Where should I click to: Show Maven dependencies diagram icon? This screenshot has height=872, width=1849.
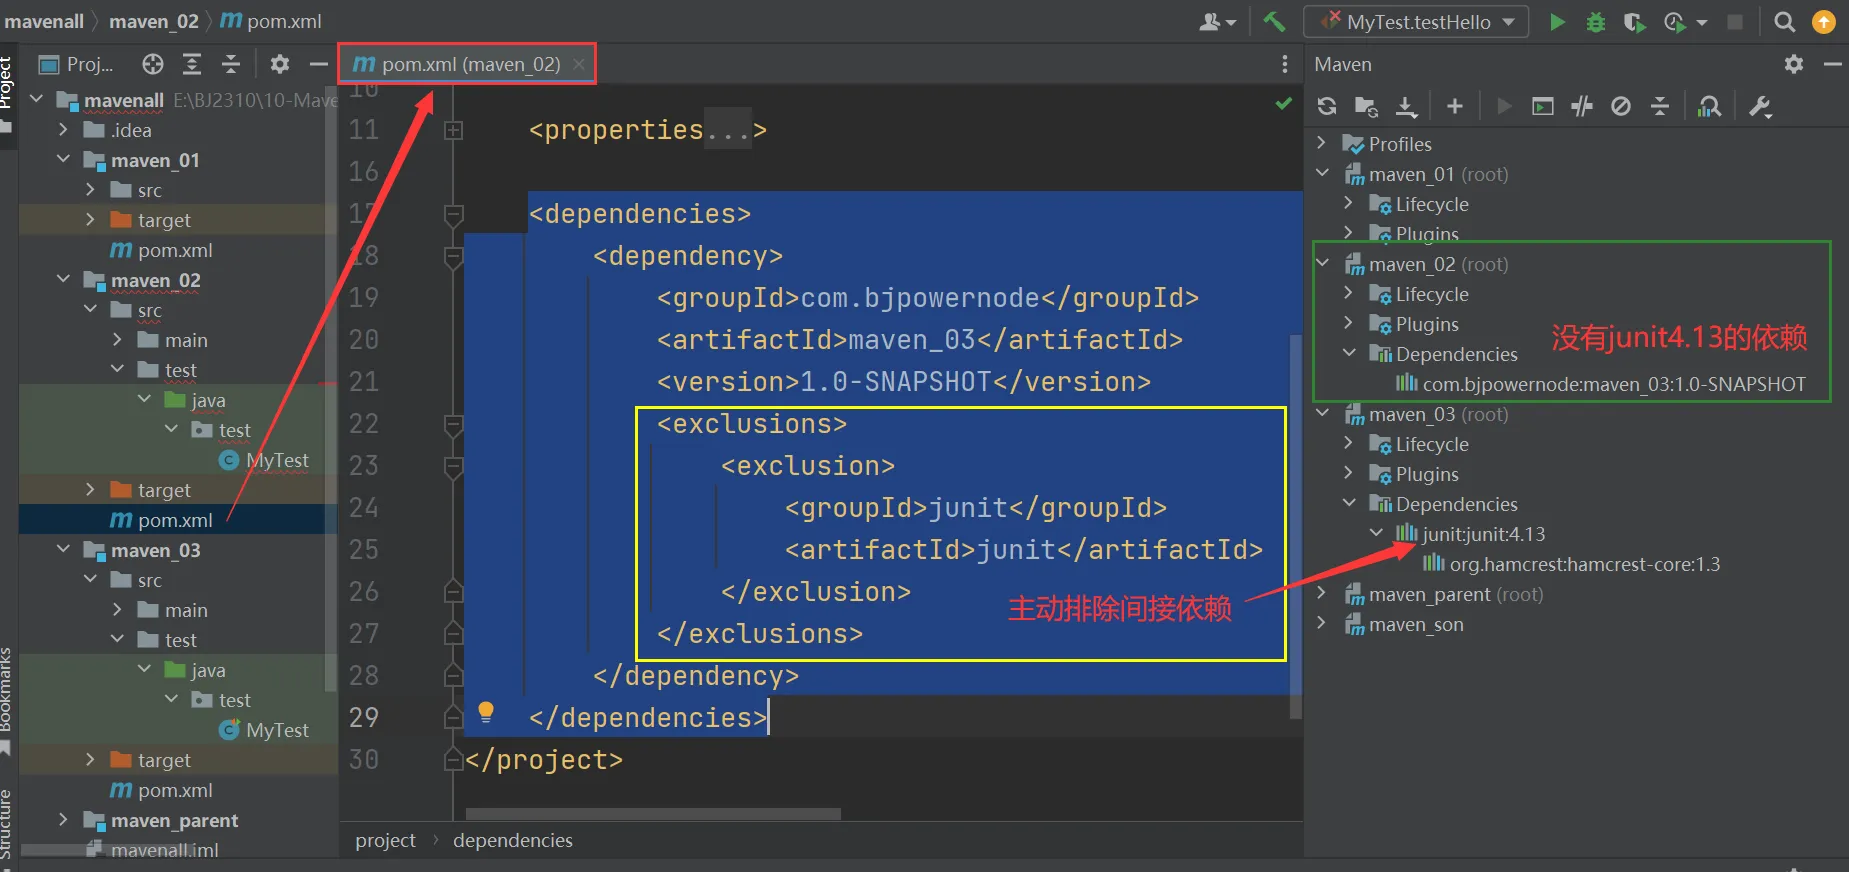pyautogui.click(x=1710, y=106)
